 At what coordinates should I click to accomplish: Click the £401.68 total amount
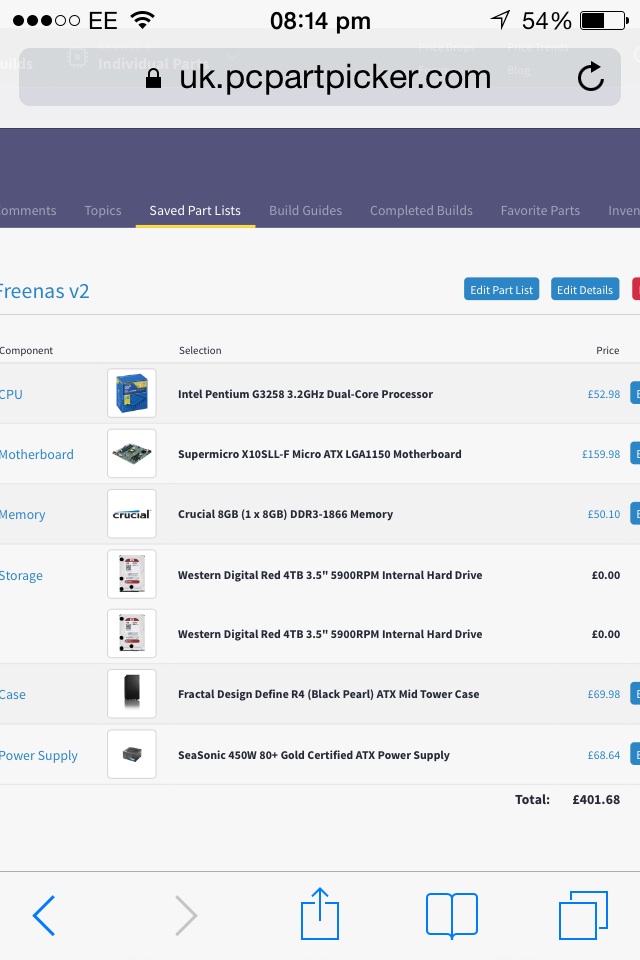pyautogui.click(x=596, y=800)
